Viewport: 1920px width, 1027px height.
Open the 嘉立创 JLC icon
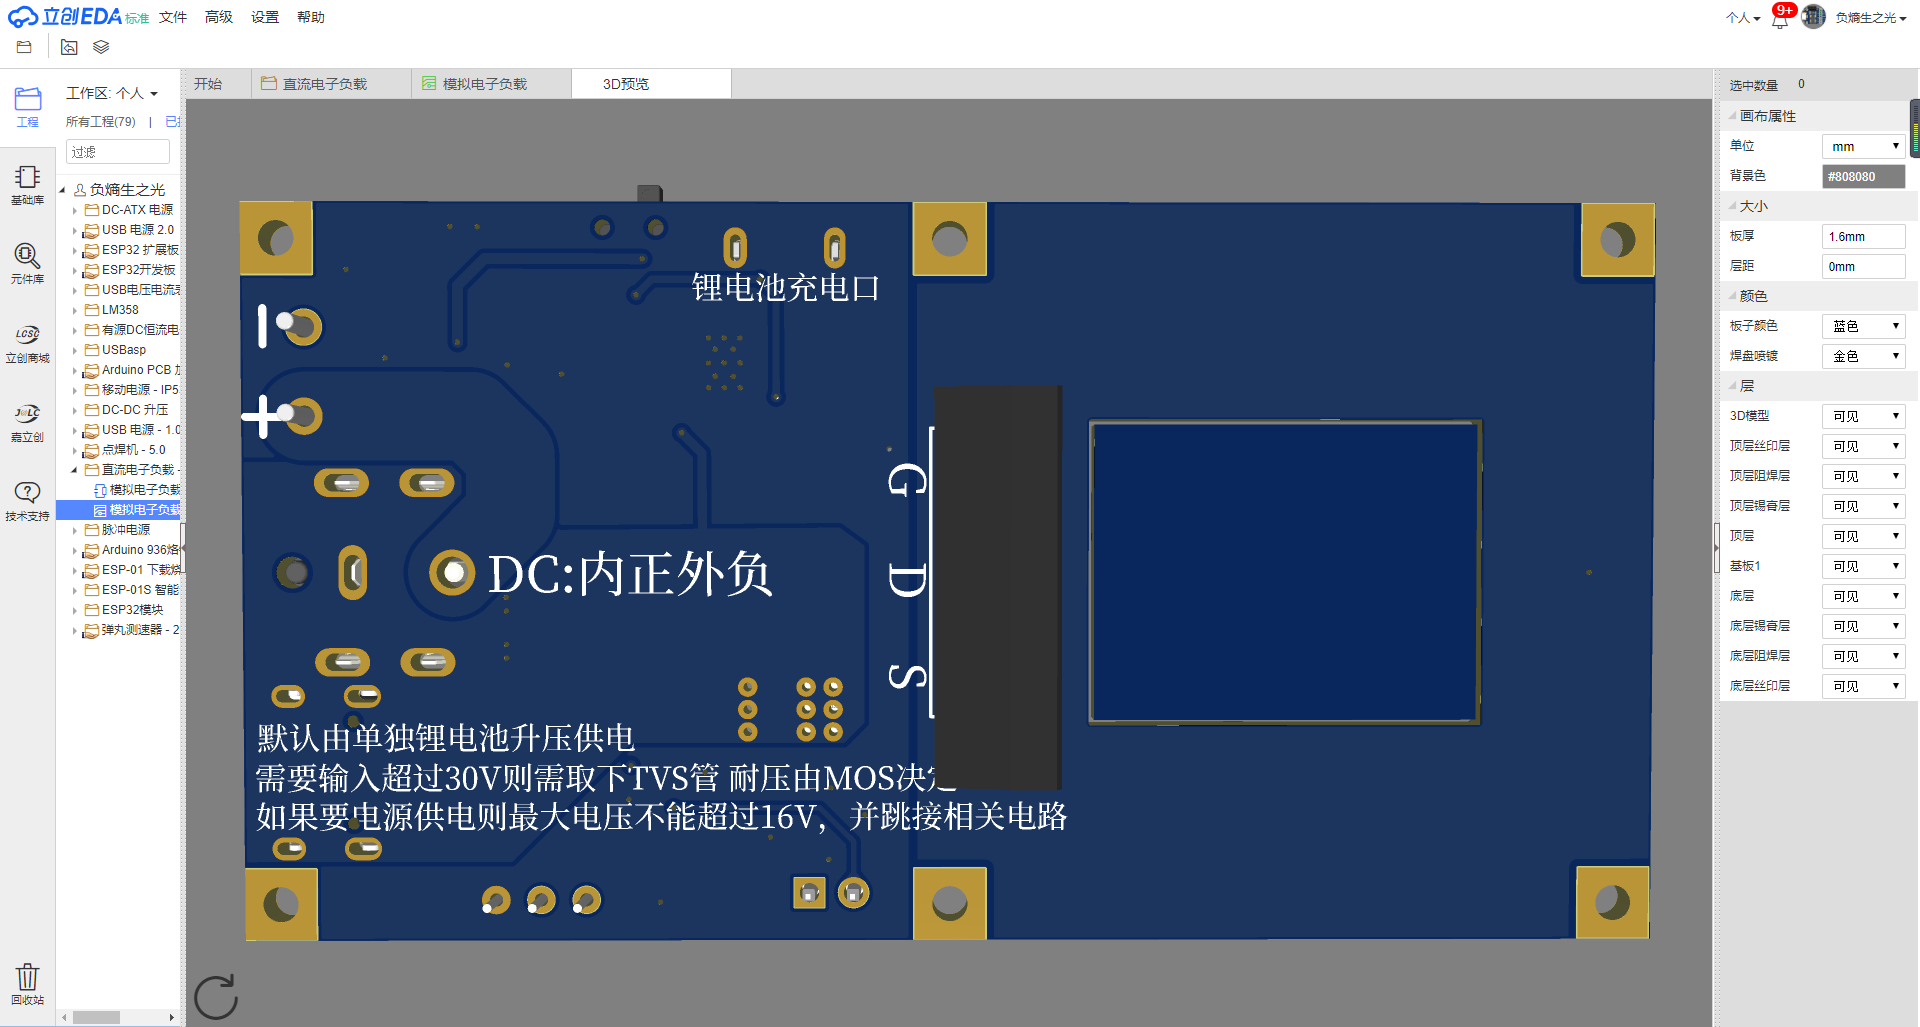pyautogui.click(x=27, y=422)
